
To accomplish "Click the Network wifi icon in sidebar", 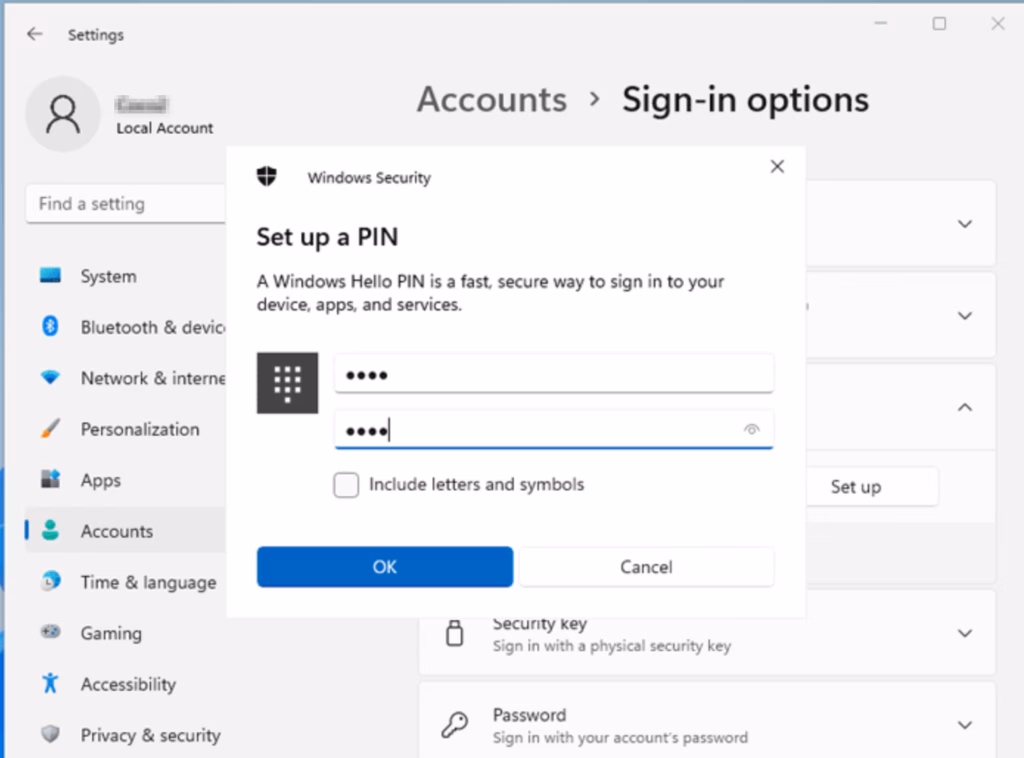I will (50, 378).
